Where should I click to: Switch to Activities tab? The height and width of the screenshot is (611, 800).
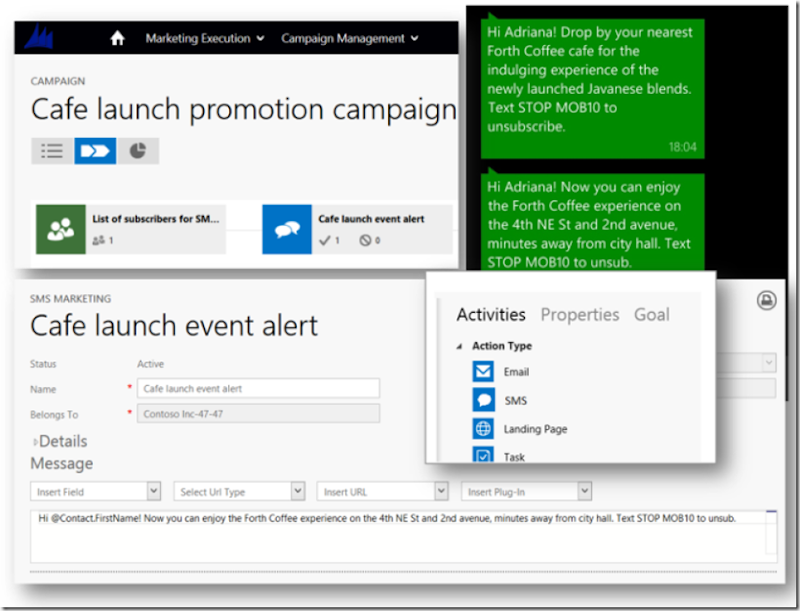491,315
